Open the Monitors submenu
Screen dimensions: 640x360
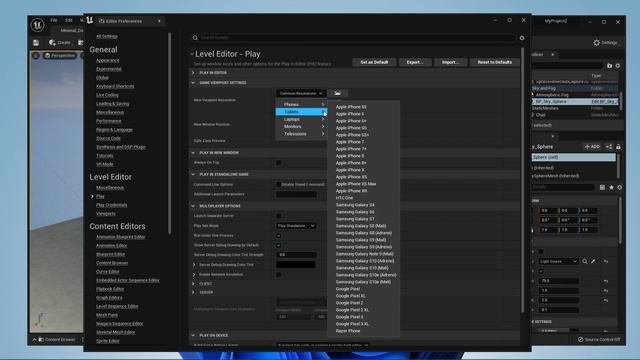(301, 127)
